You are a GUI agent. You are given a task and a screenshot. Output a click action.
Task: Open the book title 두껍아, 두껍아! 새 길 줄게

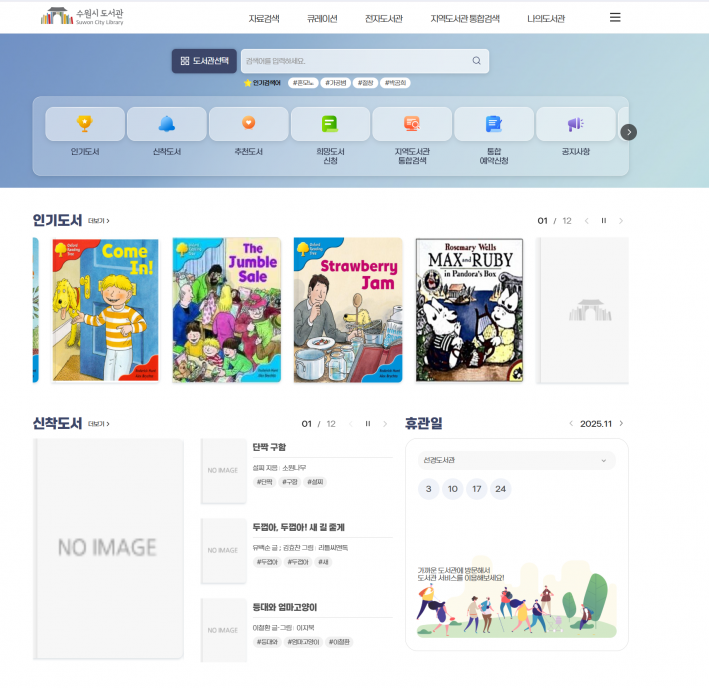pos(298,527)
